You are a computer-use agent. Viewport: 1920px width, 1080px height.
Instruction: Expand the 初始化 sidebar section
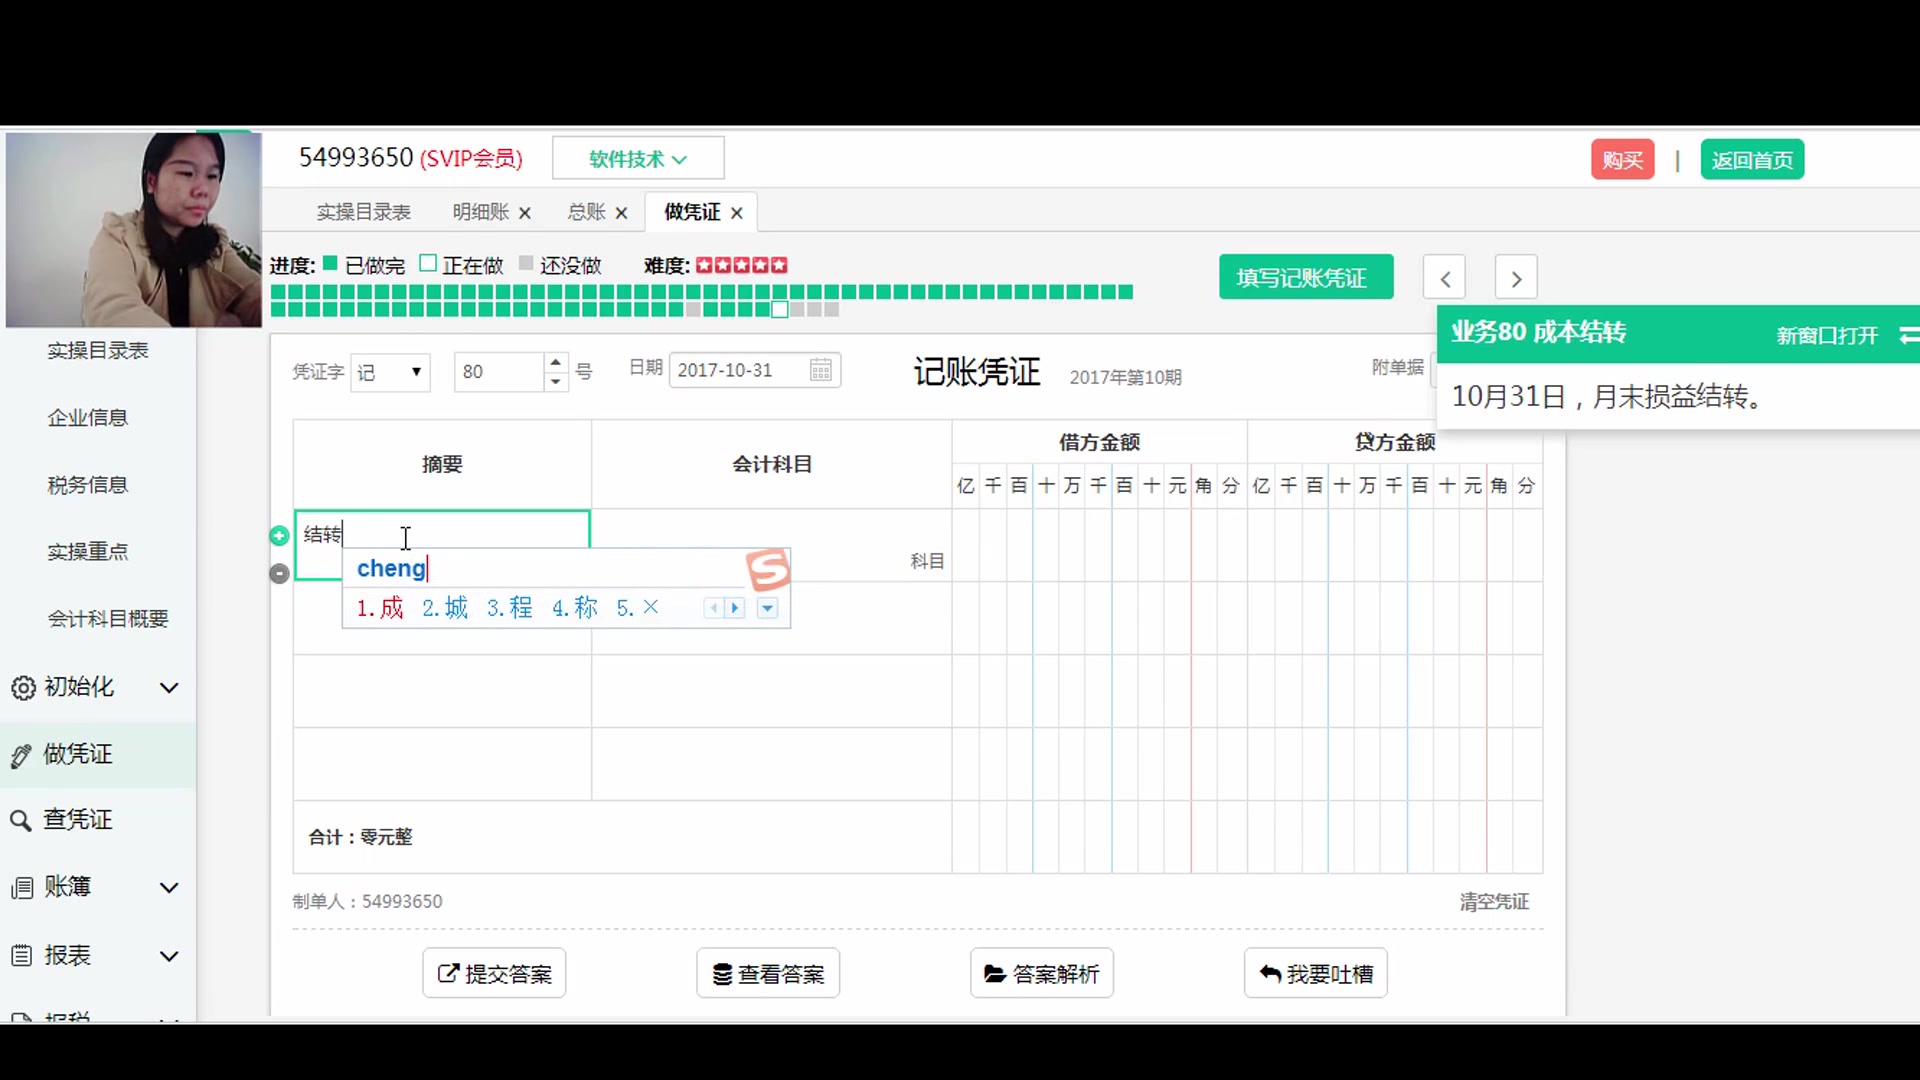tap(169, 688)
